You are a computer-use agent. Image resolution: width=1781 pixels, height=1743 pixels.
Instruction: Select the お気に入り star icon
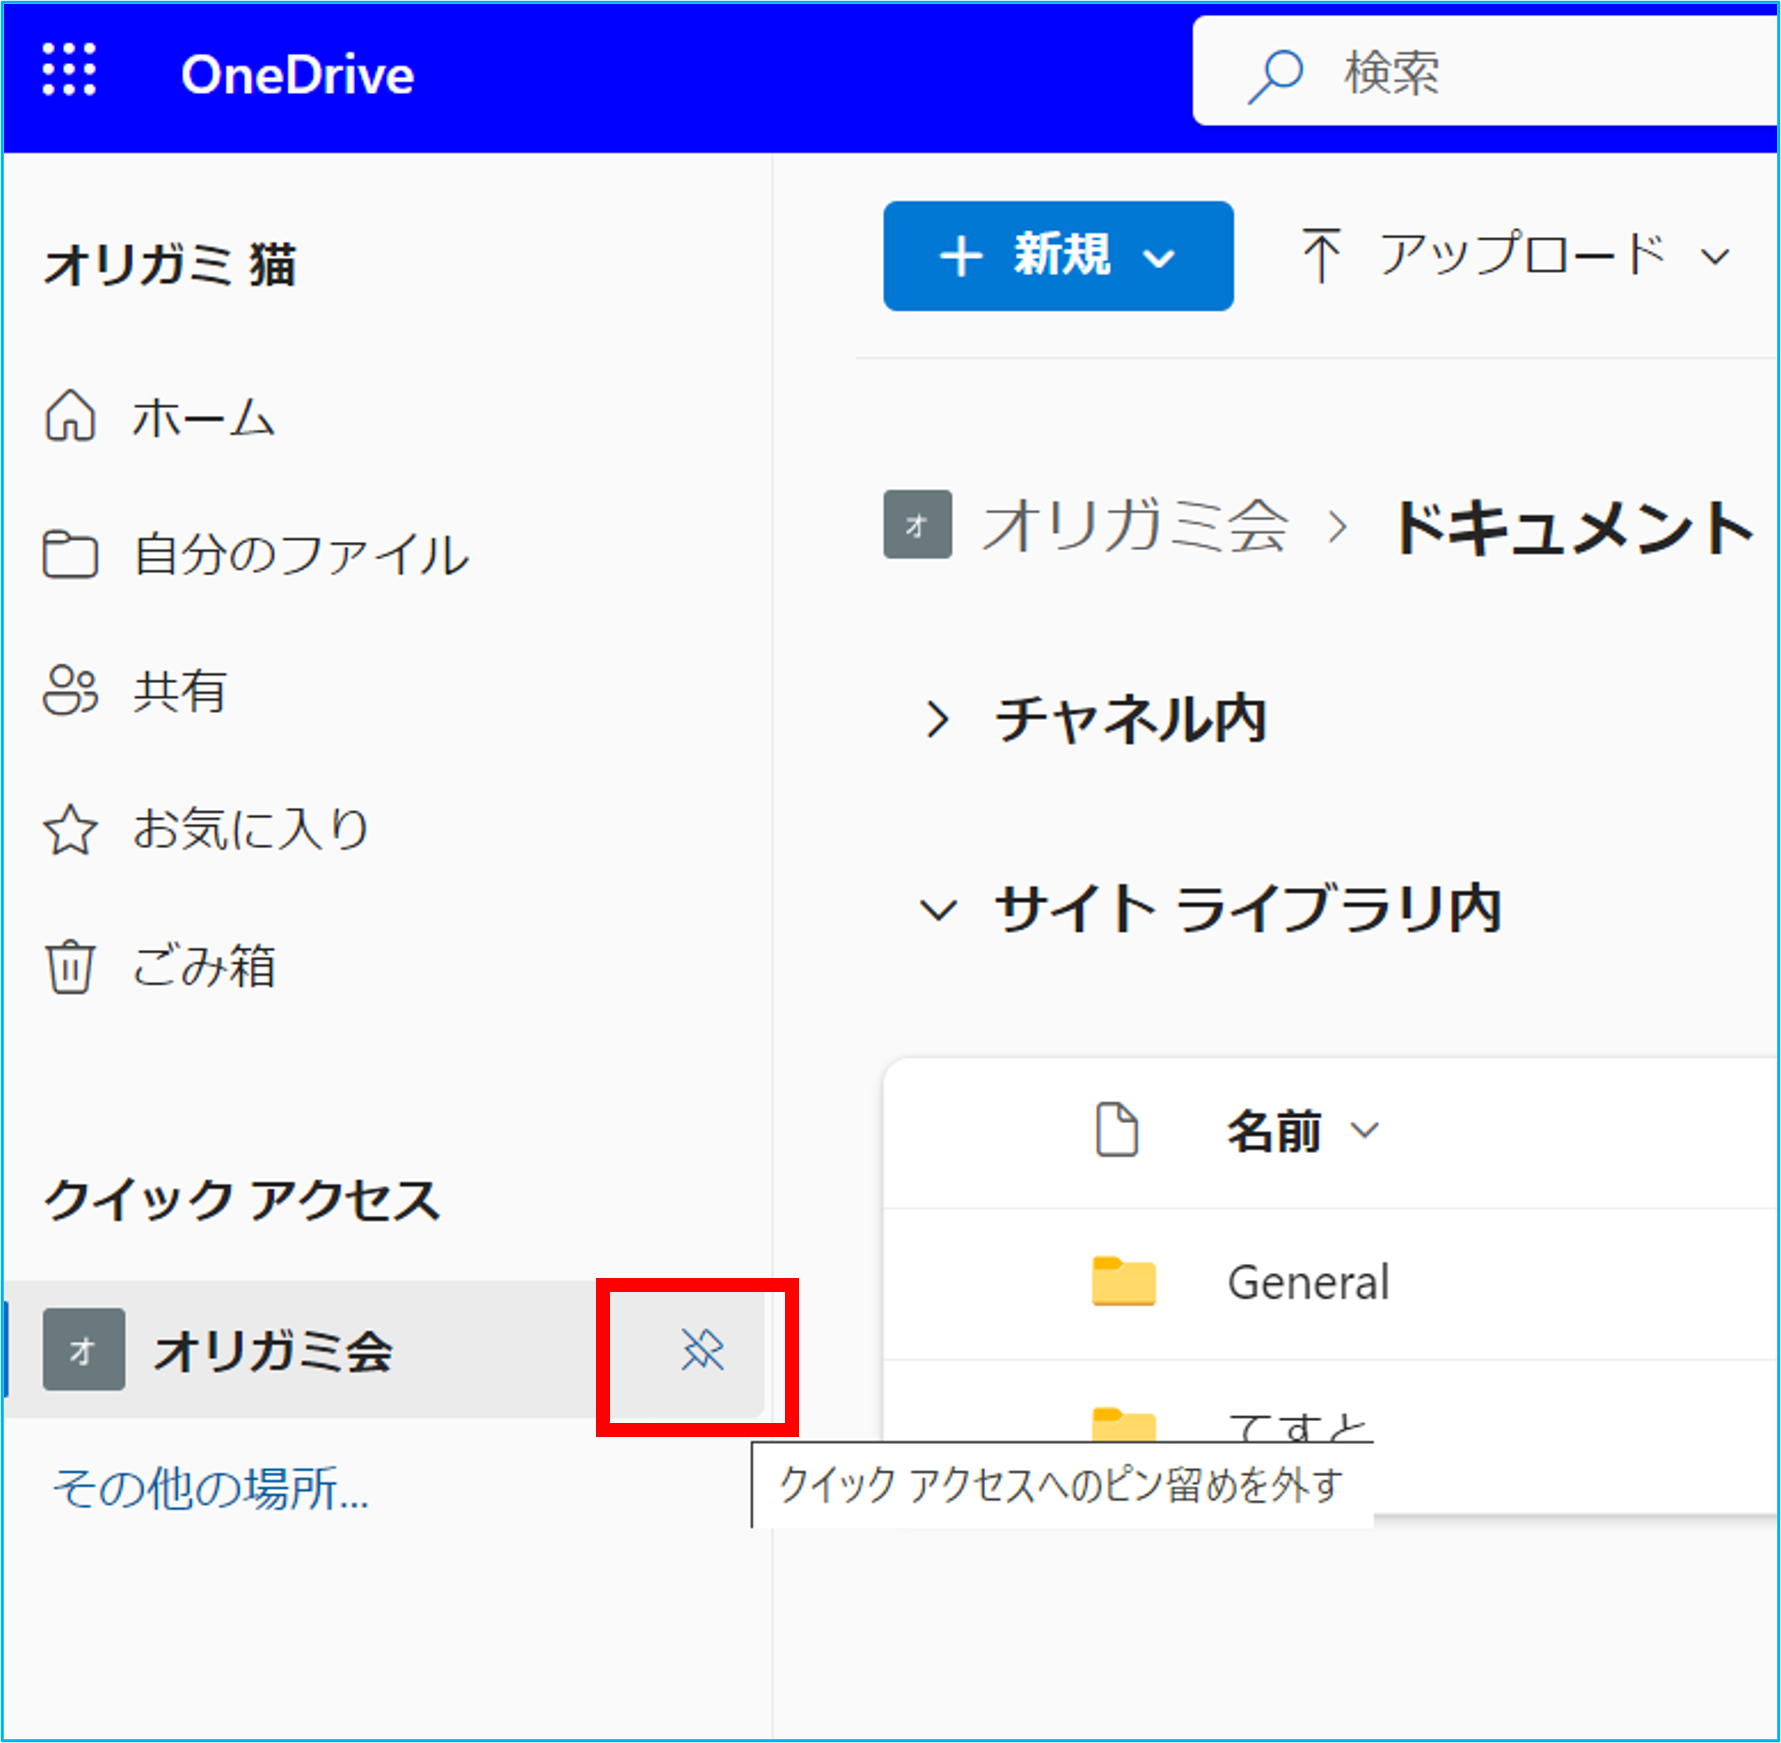(69, 827)
